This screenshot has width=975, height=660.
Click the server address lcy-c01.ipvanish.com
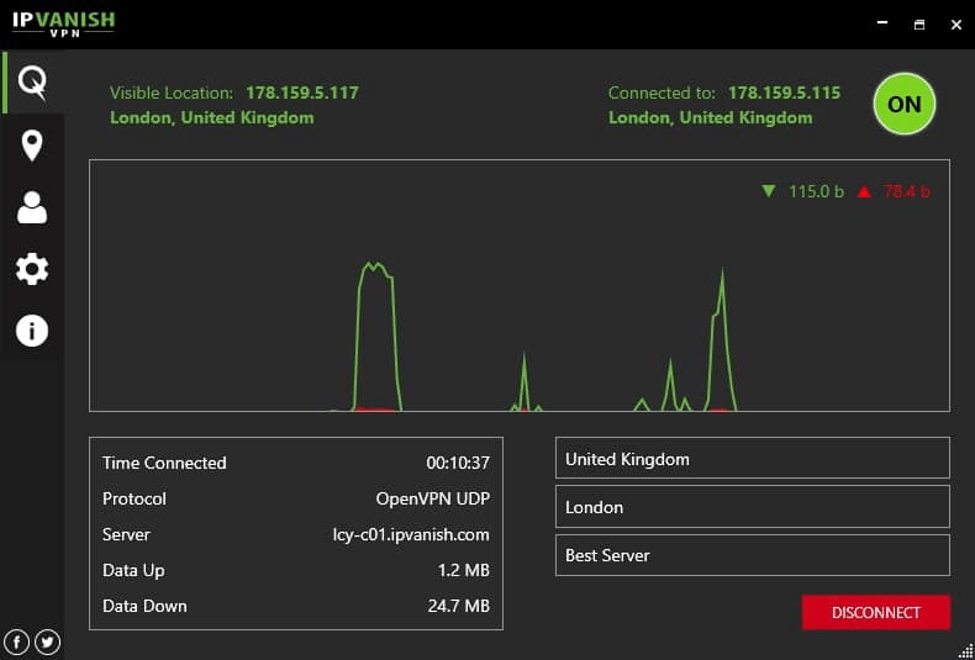(413, 535)
